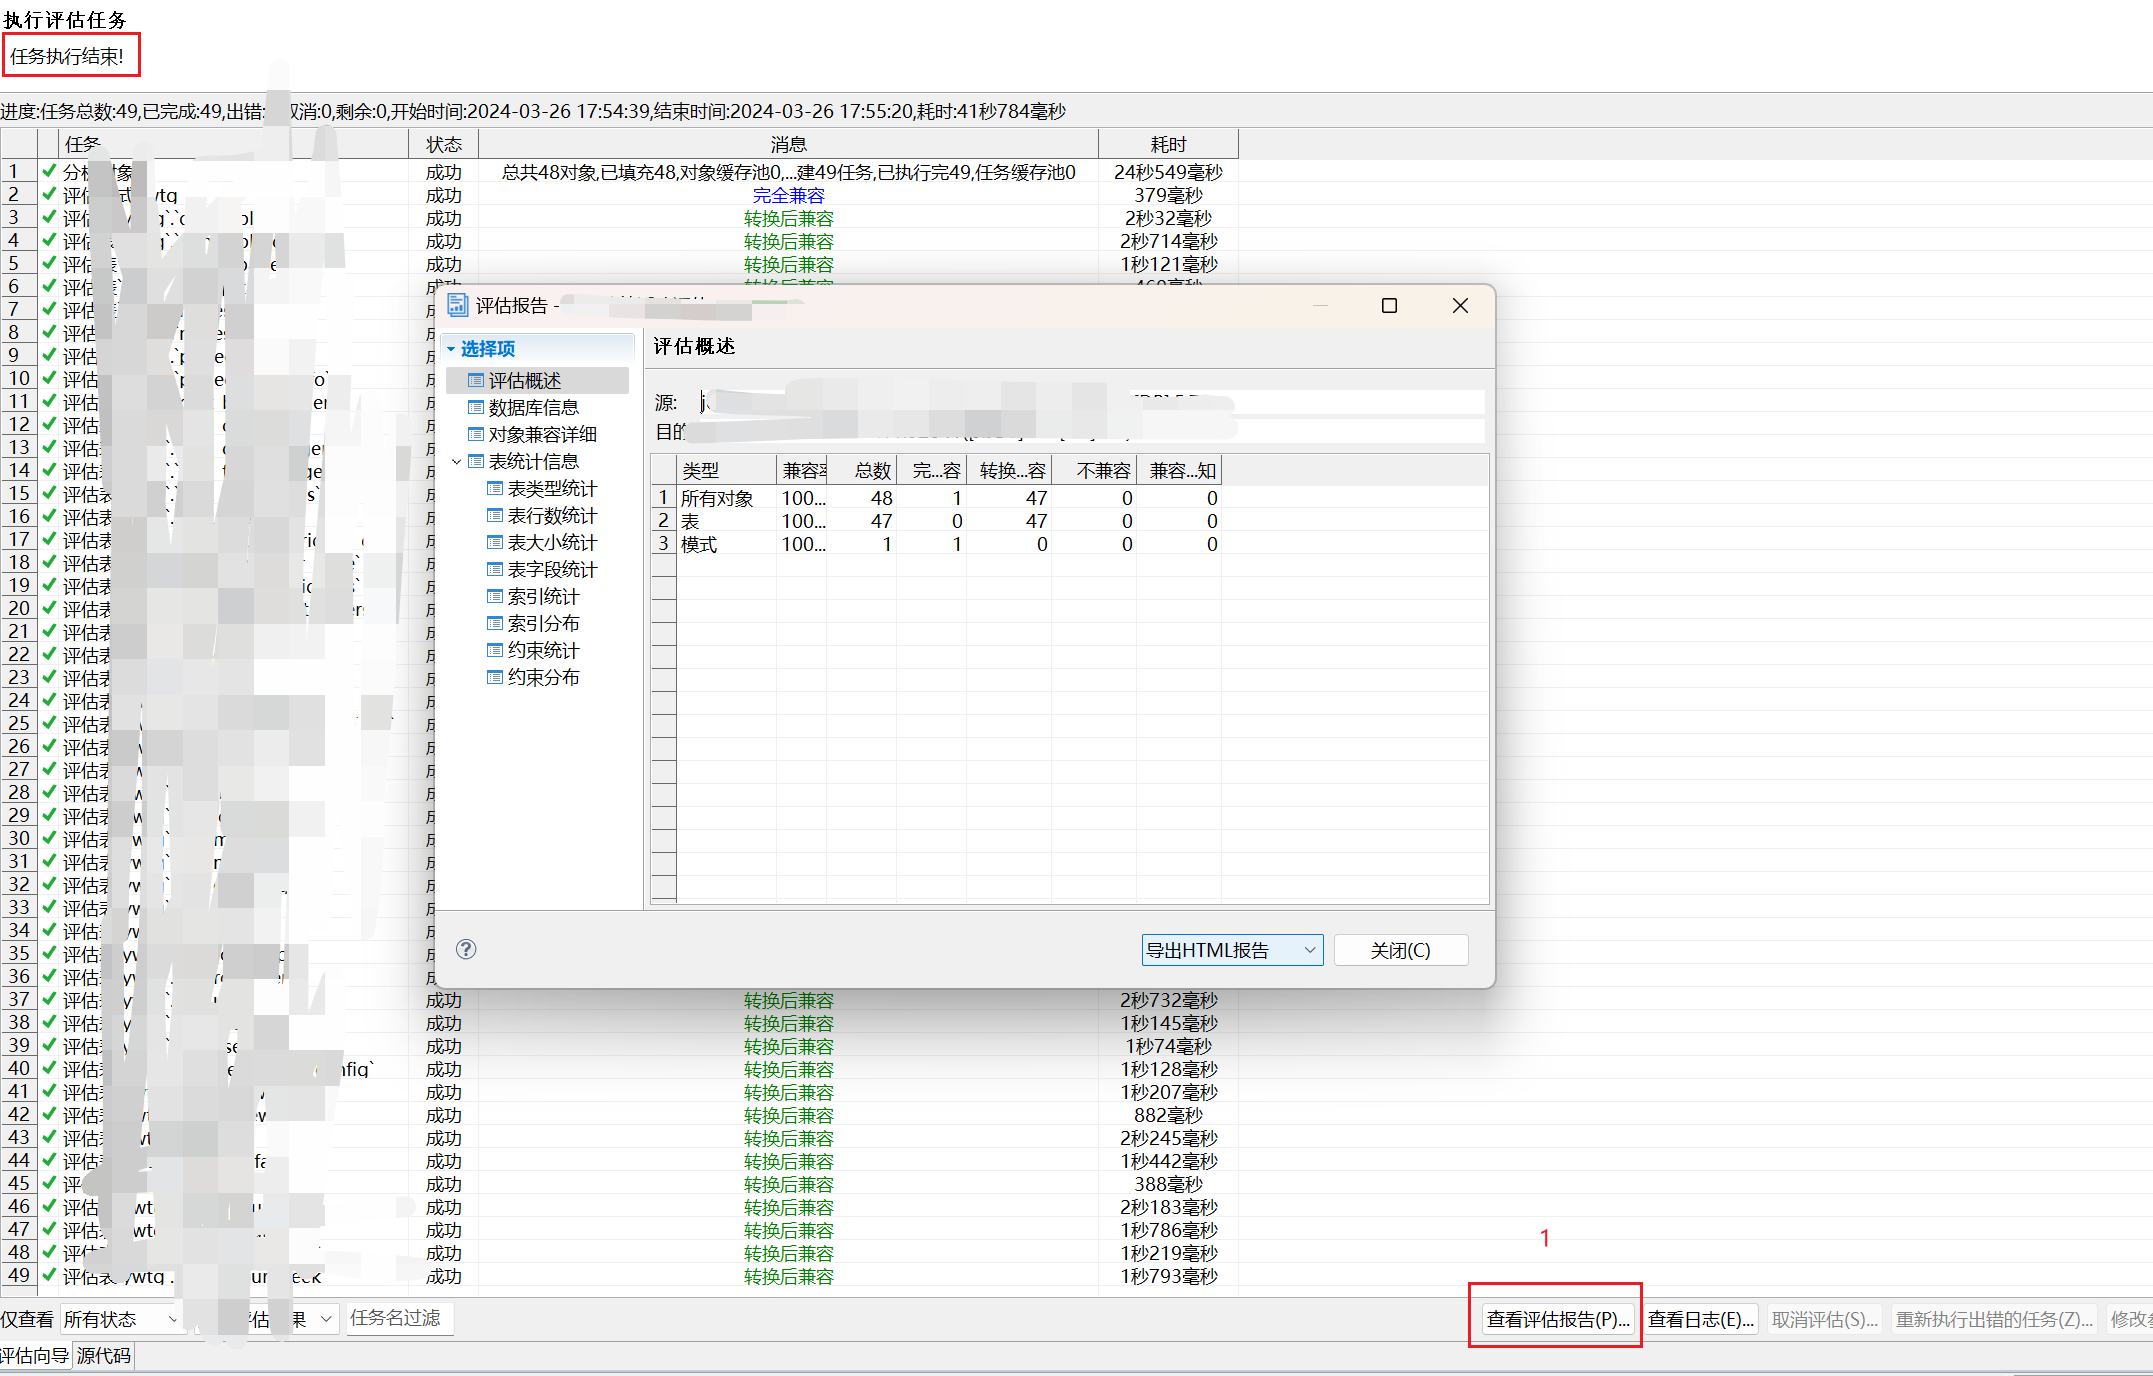The height and width of the screenshot is (1376, 2153).
Task: Select 数据库信息 in the report tree
Action: pos(533,408)
